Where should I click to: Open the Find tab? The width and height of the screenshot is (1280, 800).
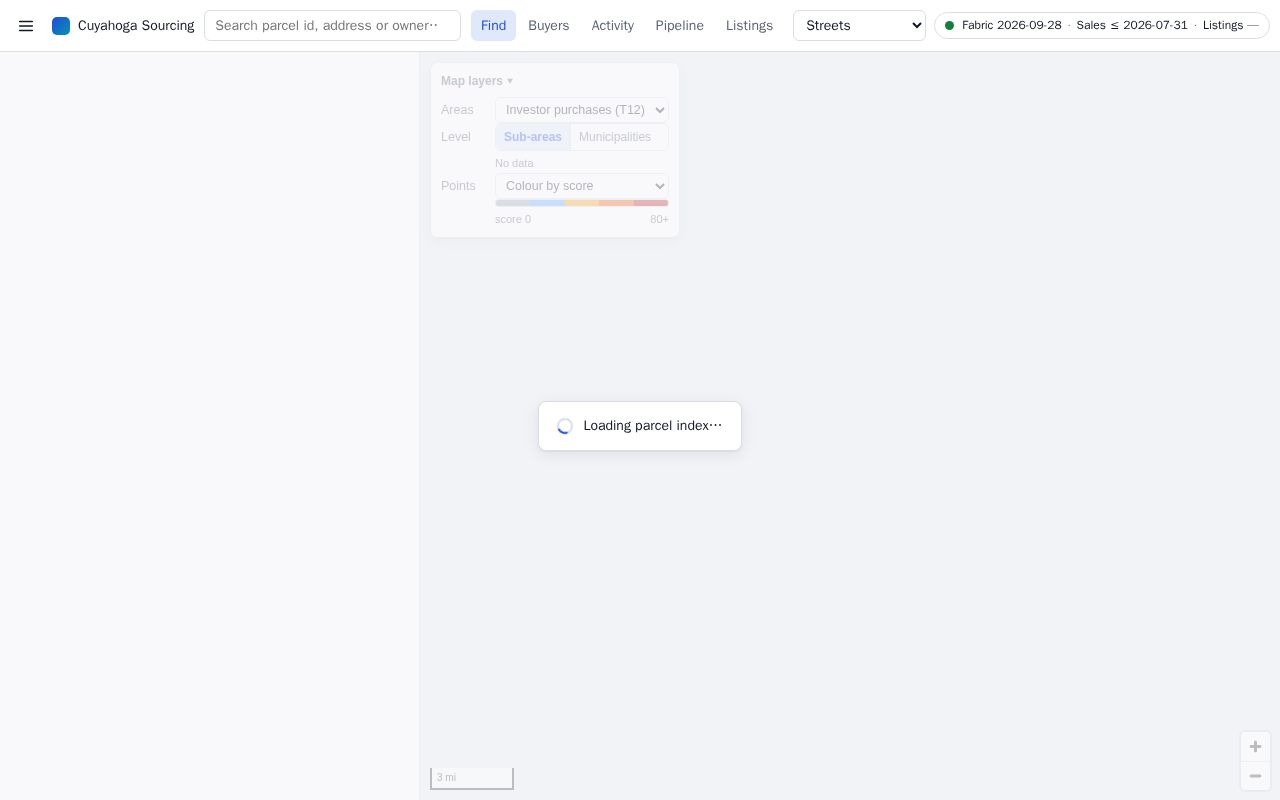[493, 26]
